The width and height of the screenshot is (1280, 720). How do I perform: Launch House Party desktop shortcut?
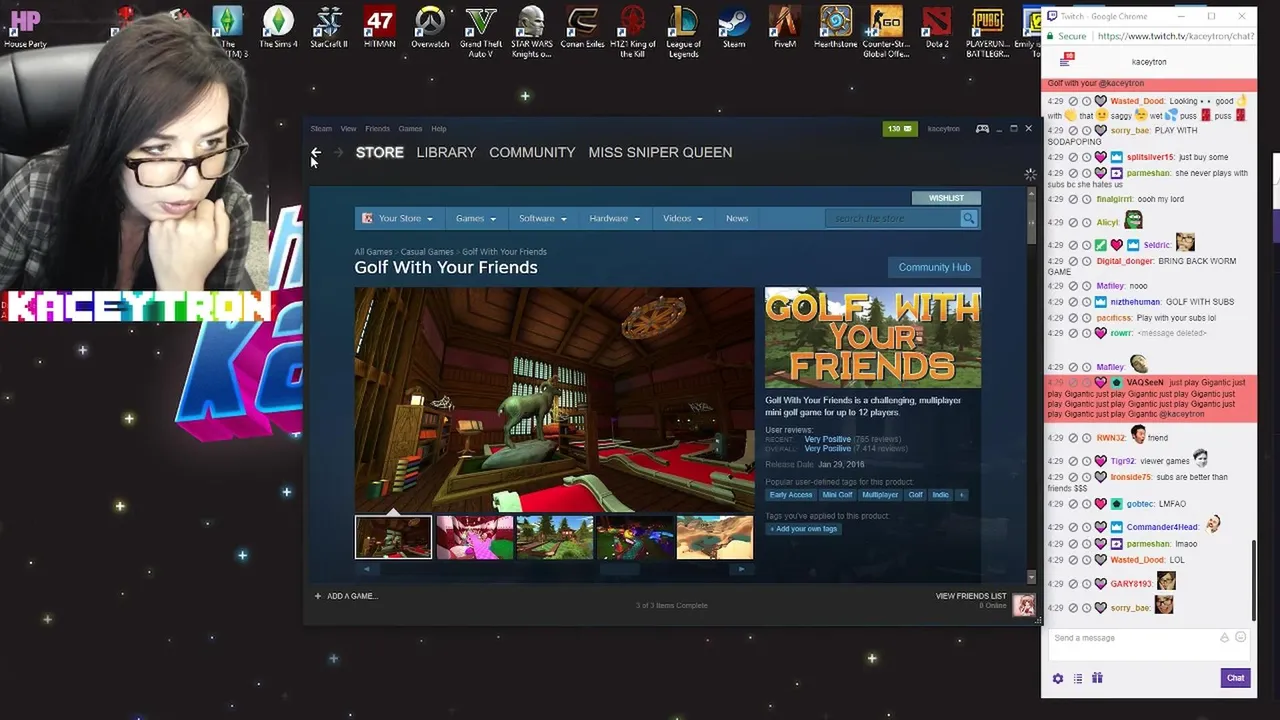click(25, 28)
